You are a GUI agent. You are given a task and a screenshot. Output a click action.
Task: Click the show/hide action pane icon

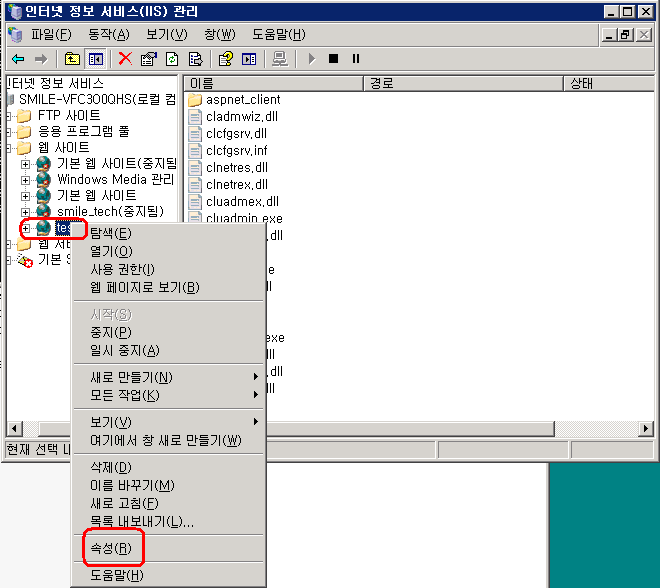(249, 59)
